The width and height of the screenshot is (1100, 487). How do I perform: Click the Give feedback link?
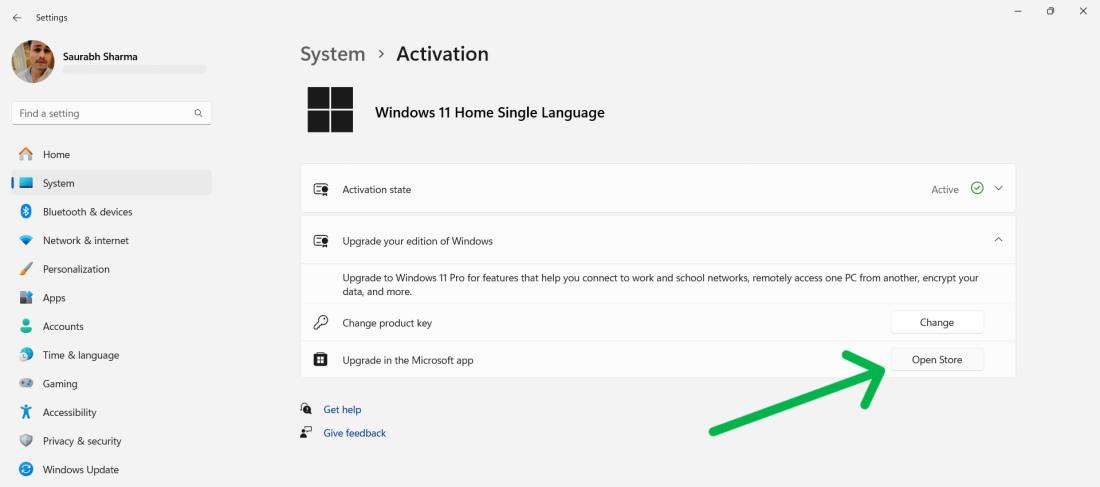(354, 433)
